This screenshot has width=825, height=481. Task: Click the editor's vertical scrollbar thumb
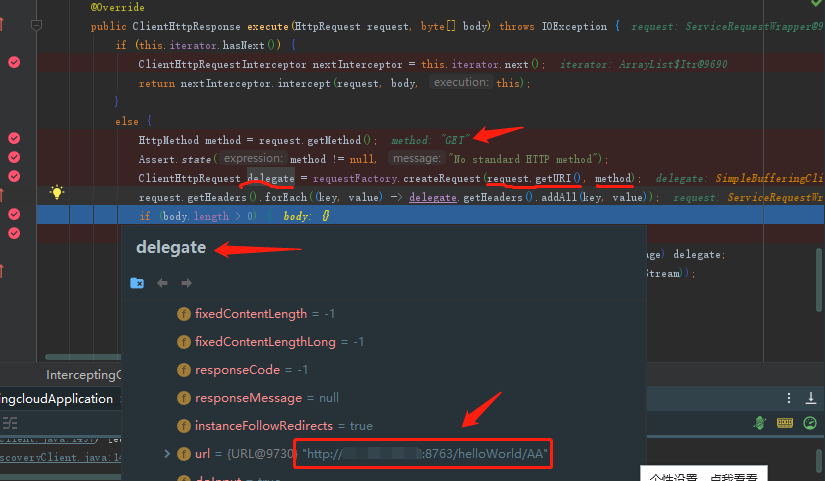coord(820,279)
